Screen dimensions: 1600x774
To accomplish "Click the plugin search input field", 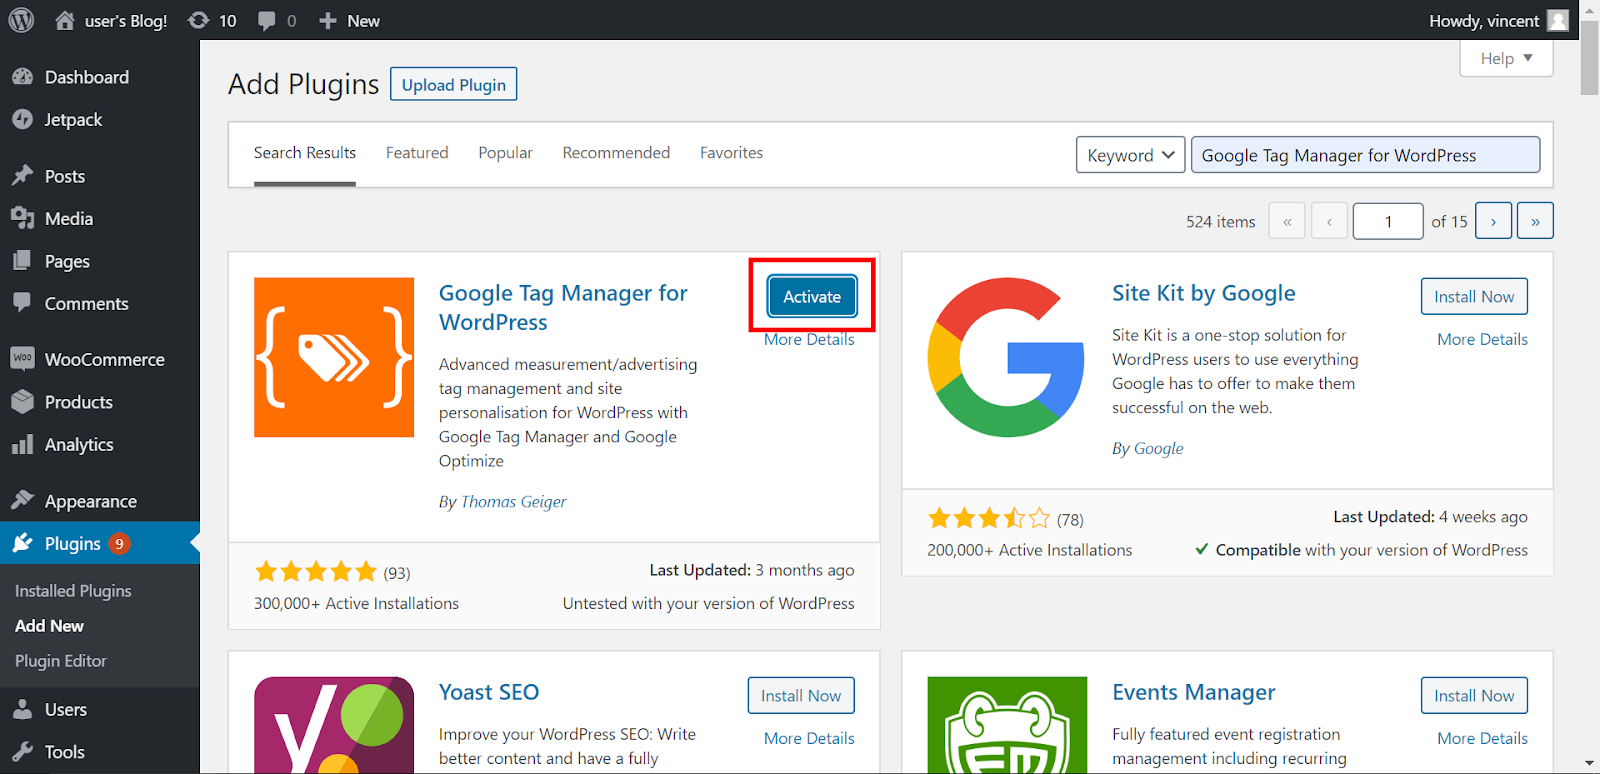I will click(x=1365, y=155).
